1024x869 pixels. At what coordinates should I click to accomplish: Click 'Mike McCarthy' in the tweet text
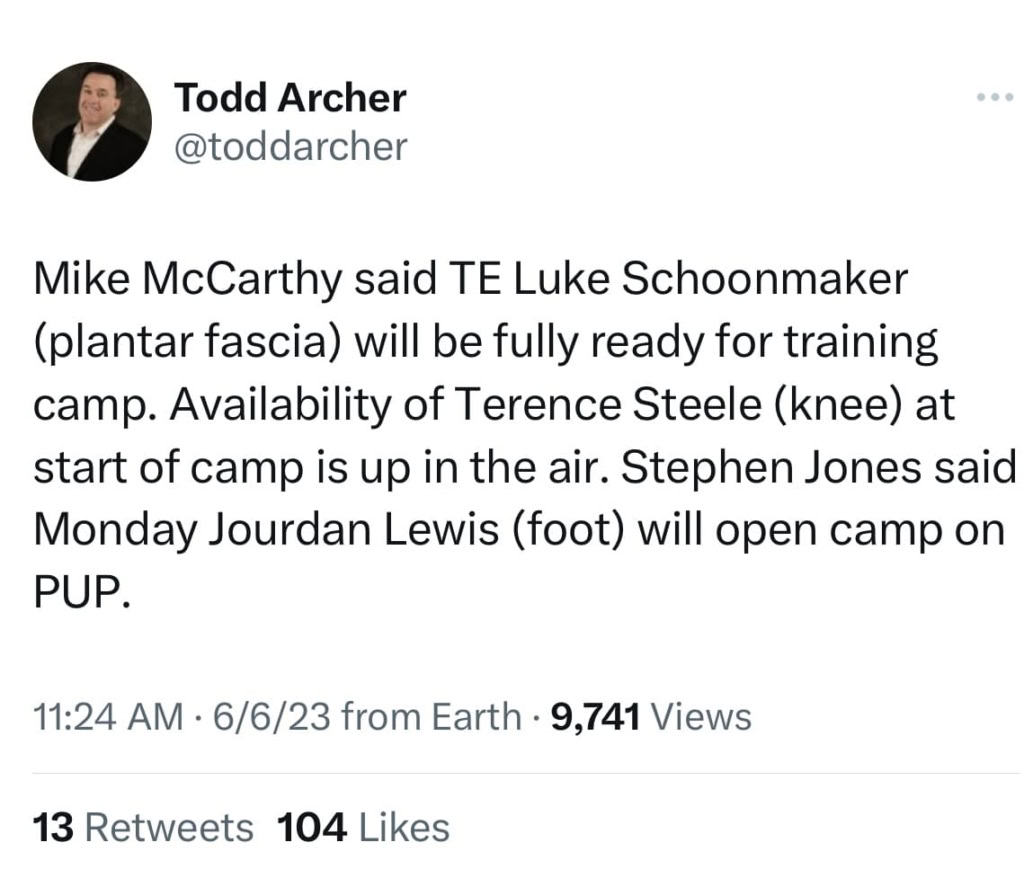(x=184, y=281)
